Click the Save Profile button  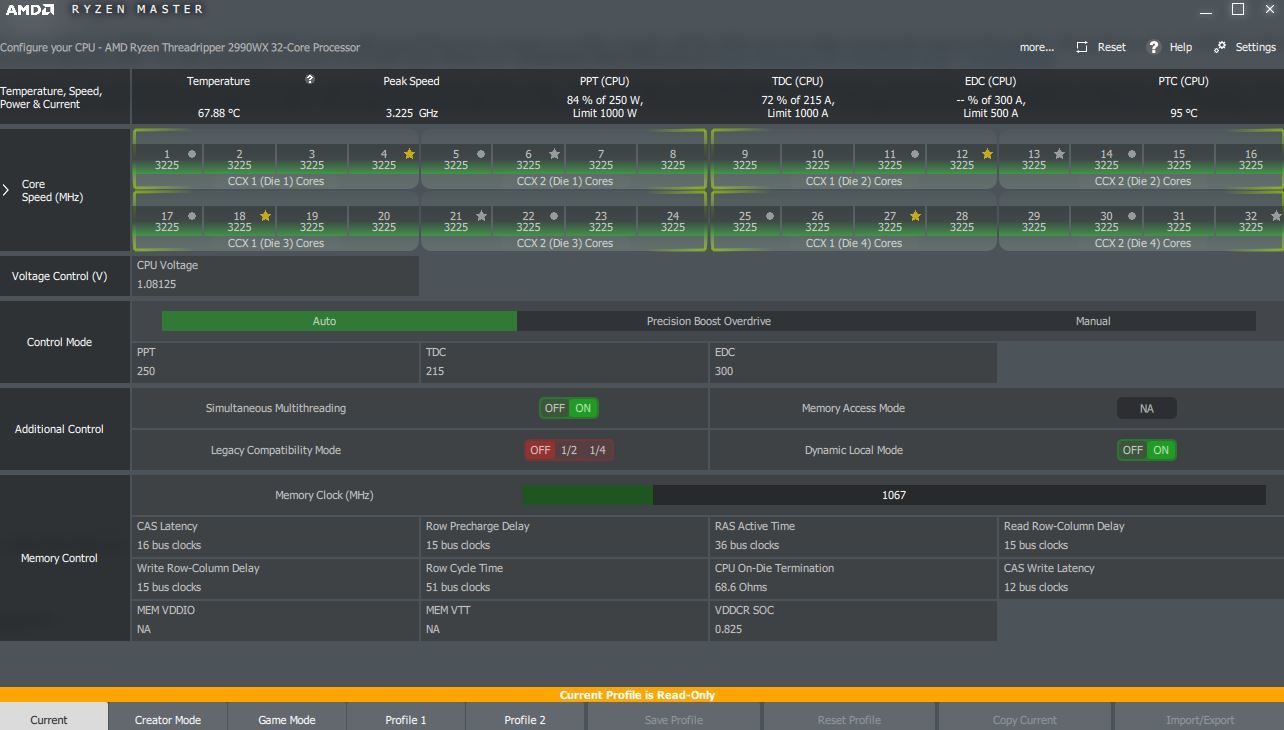[x=674, y=719]
